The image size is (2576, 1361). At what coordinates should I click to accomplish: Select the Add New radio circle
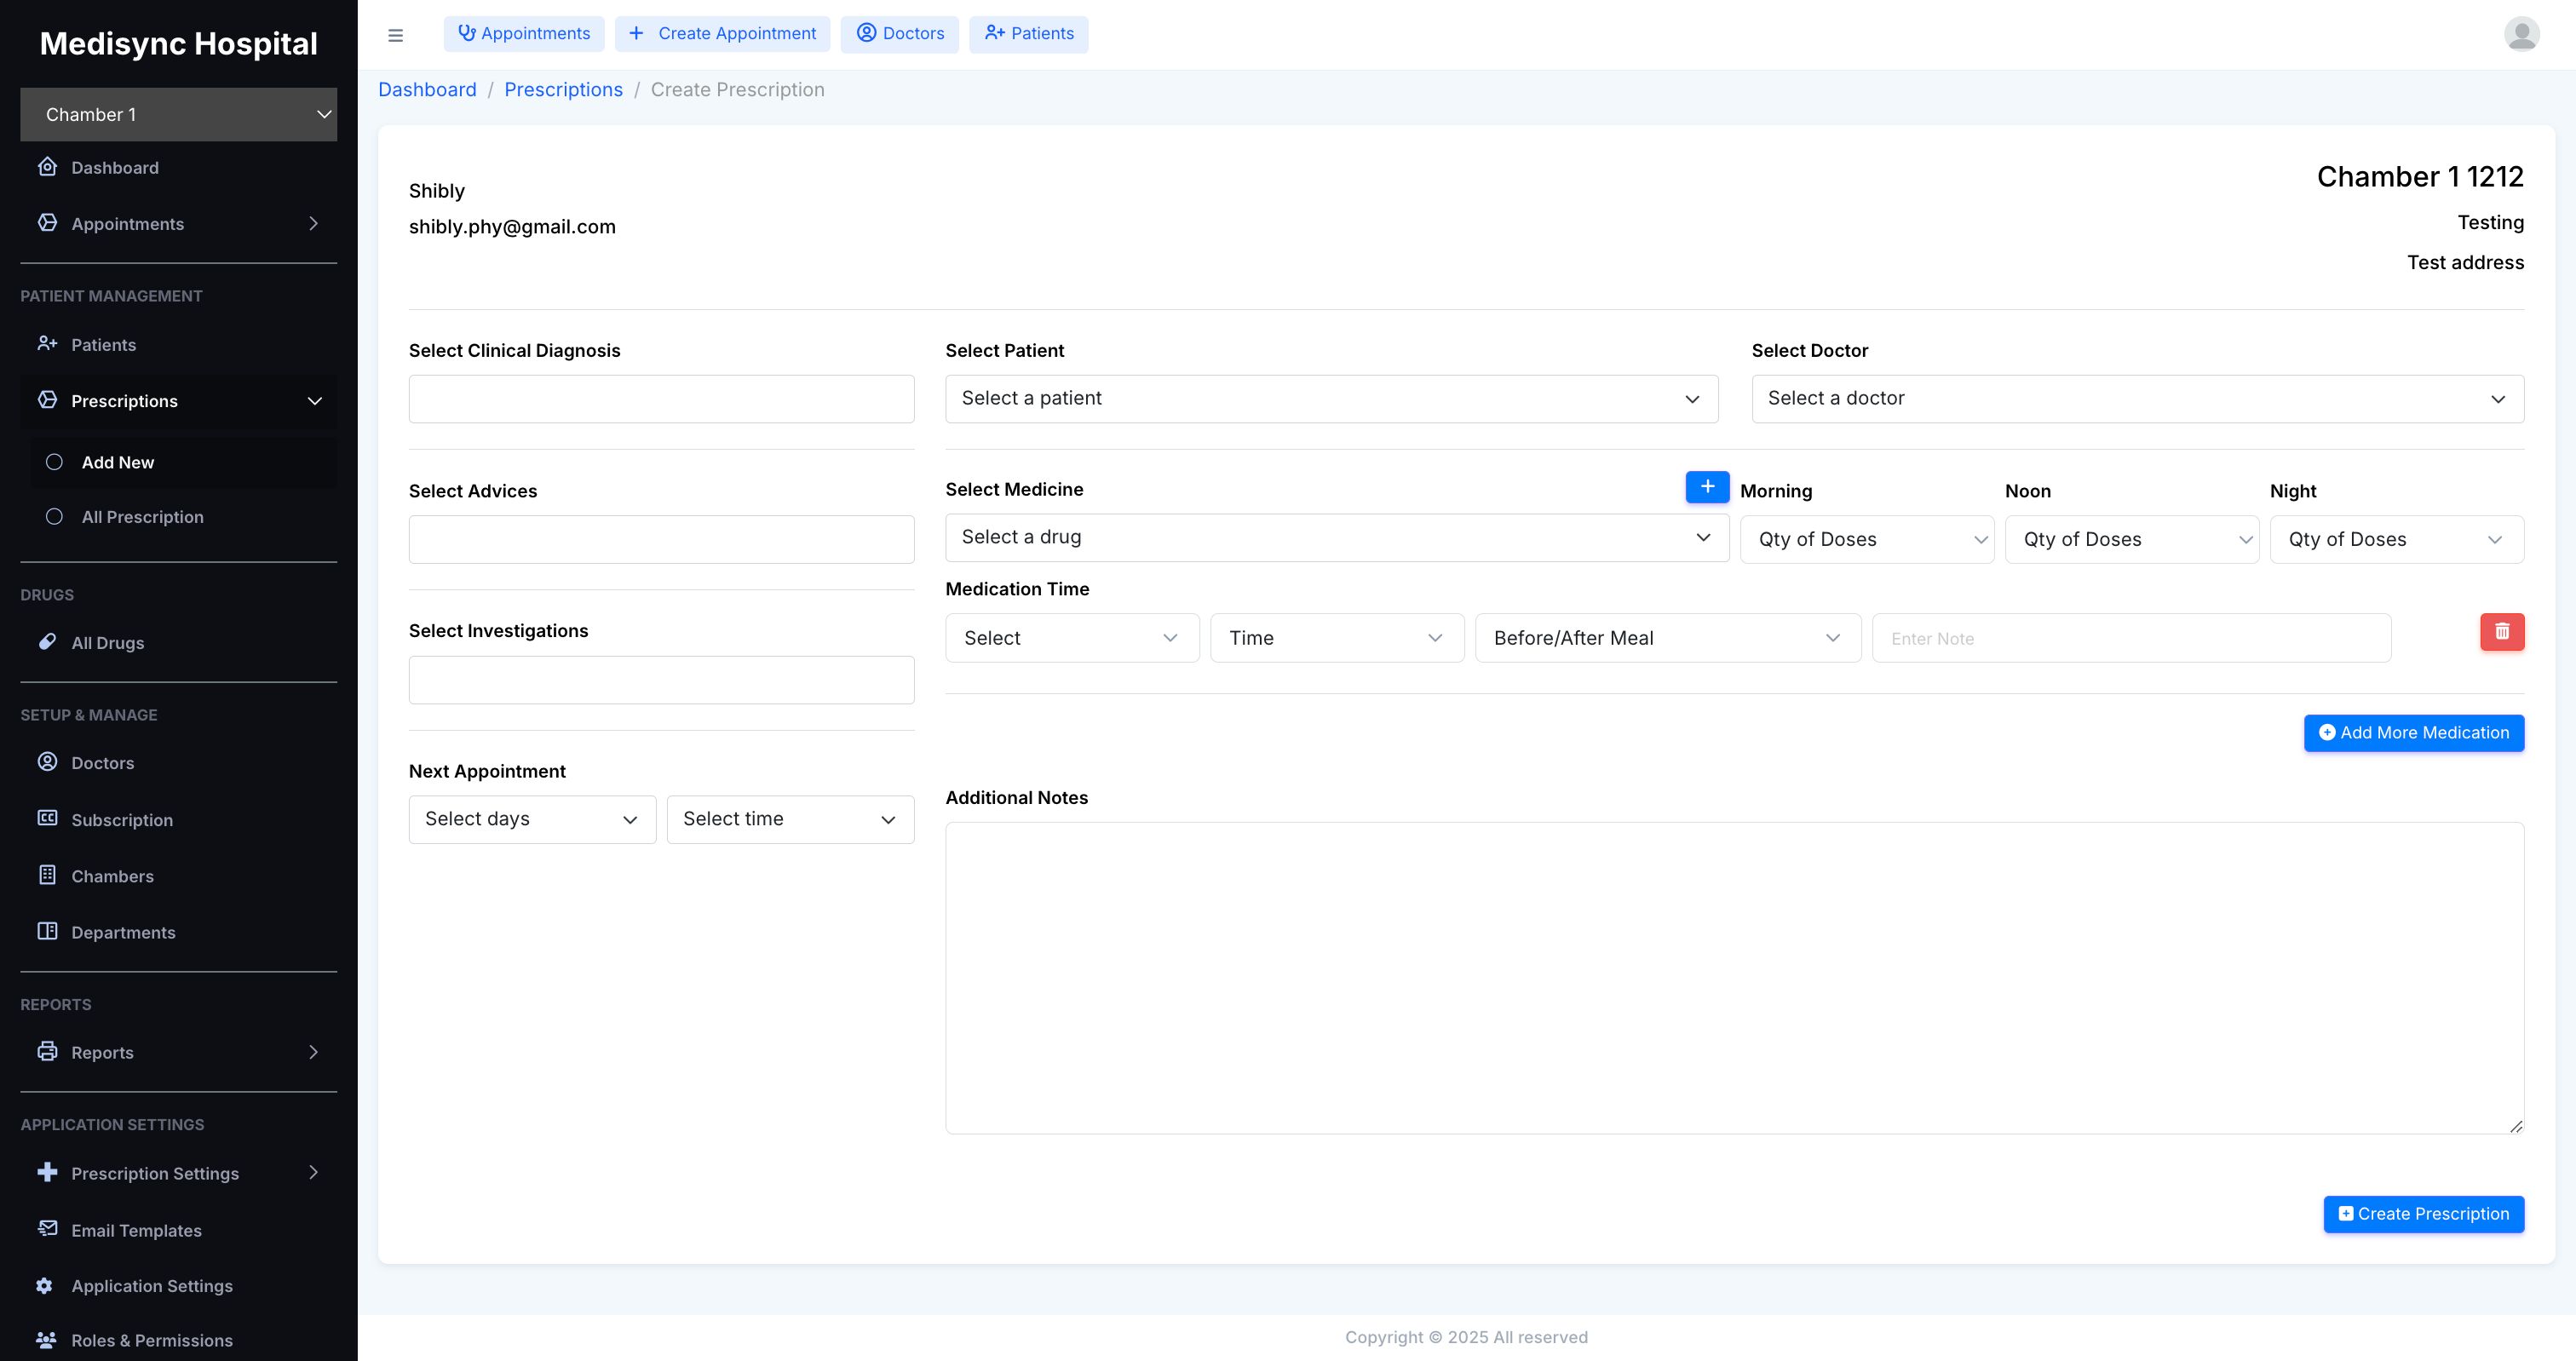(x=55, y=462)
